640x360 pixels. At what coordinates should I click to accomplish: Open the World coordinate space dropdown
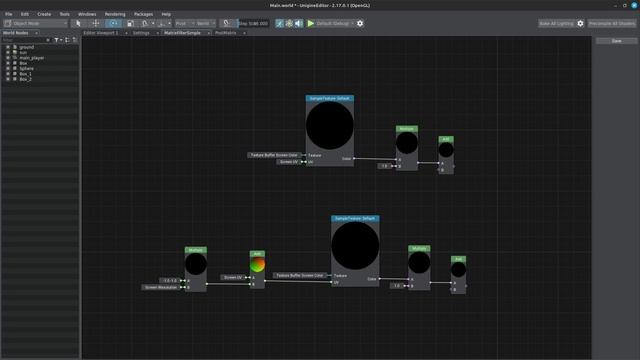206,23
